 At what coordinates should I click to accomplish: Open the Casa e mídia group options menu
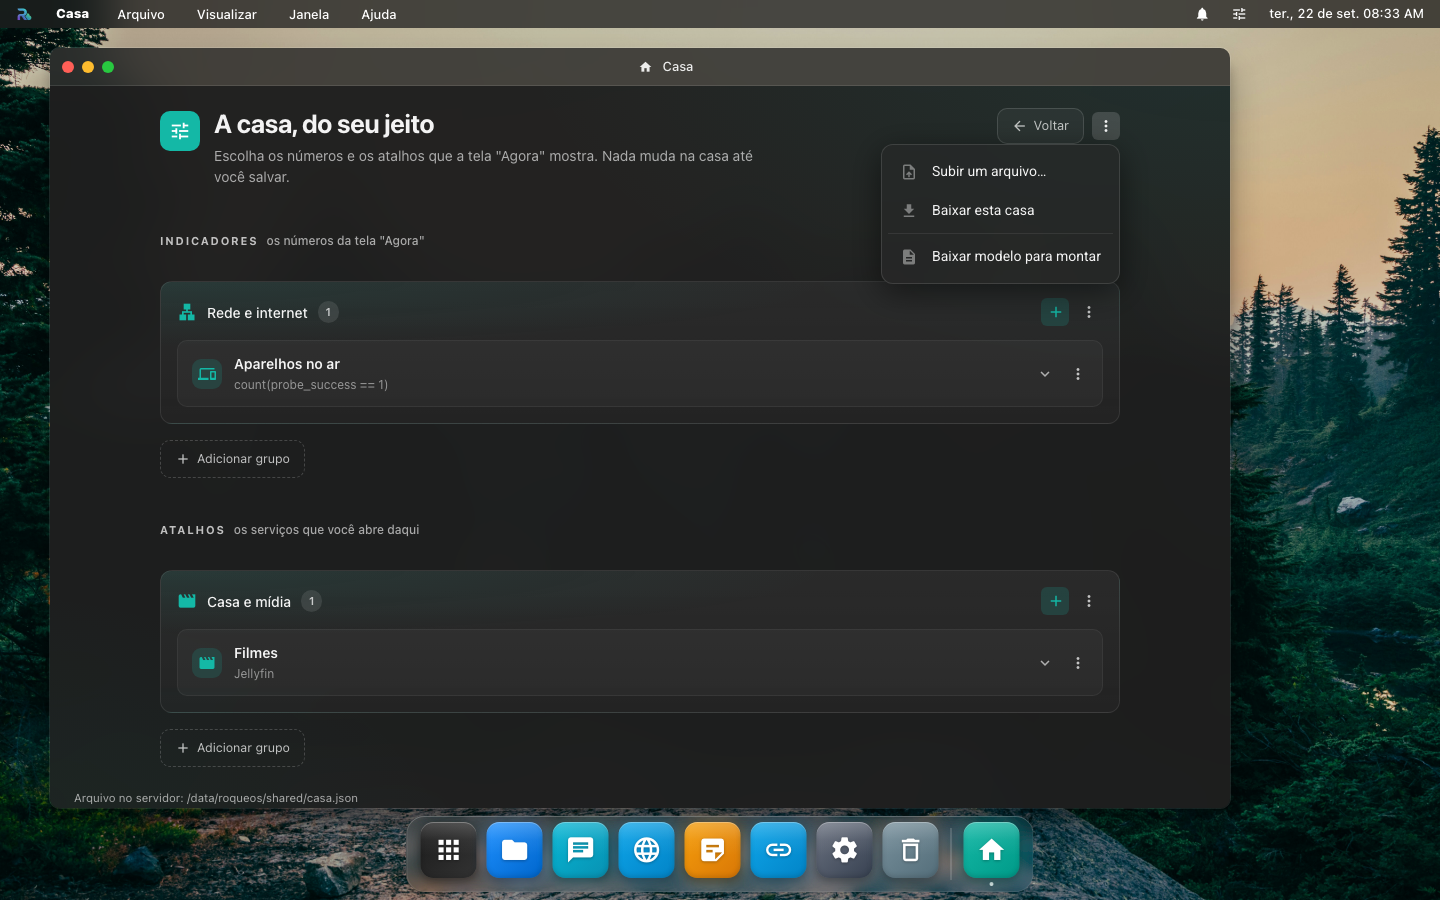(x=1089, y=601)
